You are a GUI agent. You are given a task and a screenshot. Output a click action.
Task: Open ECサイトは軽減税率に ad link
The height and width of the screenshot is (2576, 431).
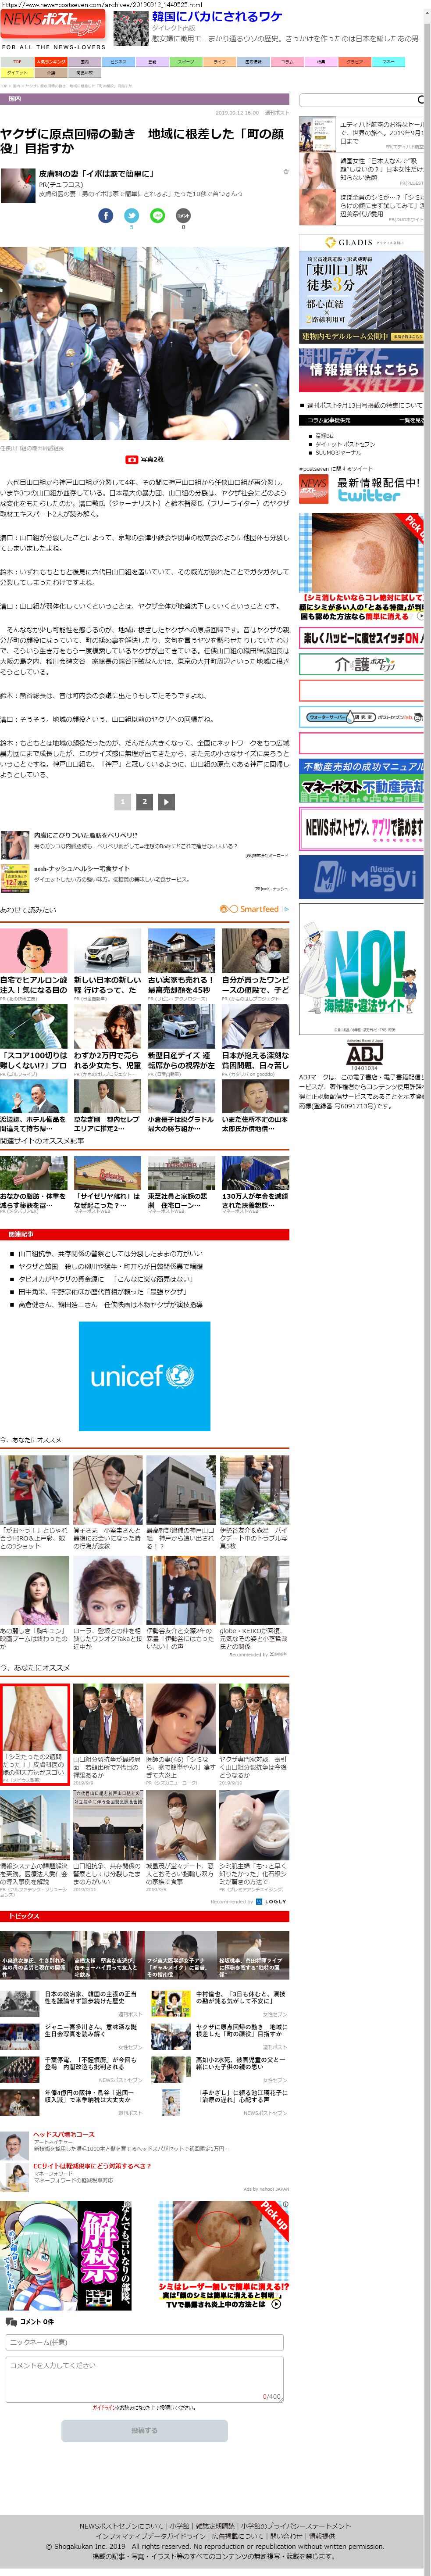(x=92, y=2166)
